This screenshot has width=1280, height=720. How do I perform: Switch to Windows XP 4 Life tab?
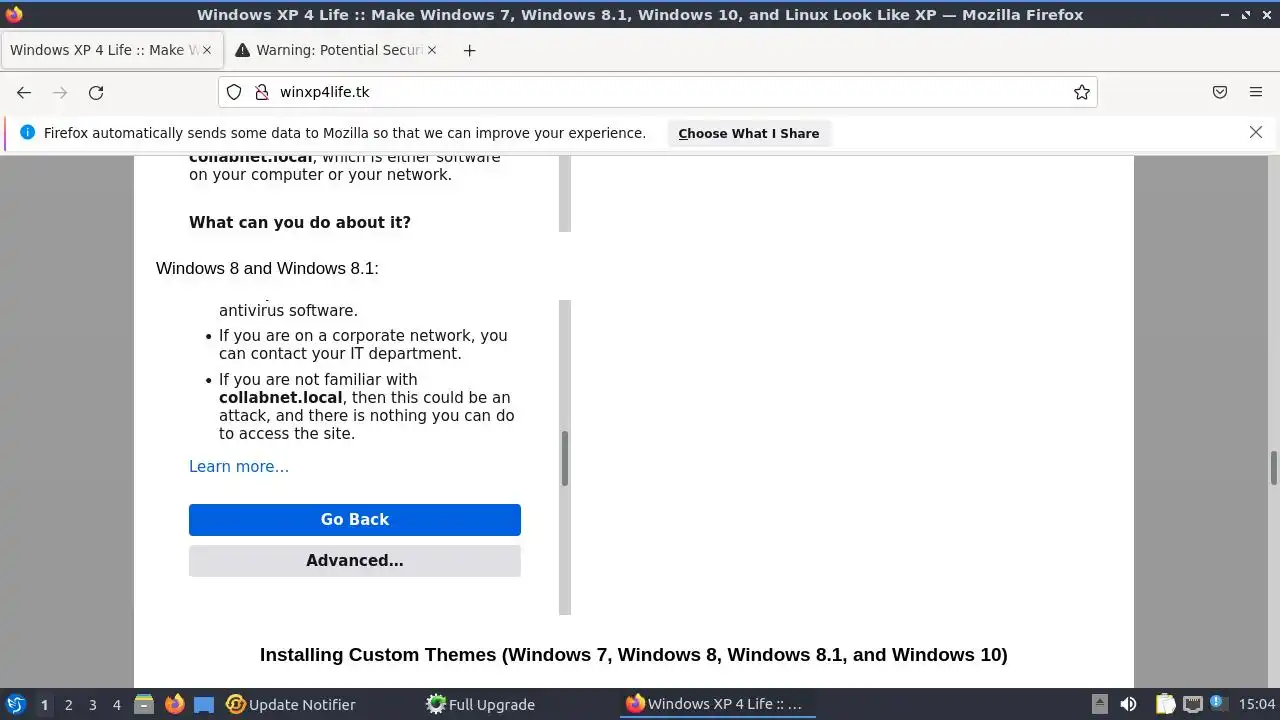(111, 50)
